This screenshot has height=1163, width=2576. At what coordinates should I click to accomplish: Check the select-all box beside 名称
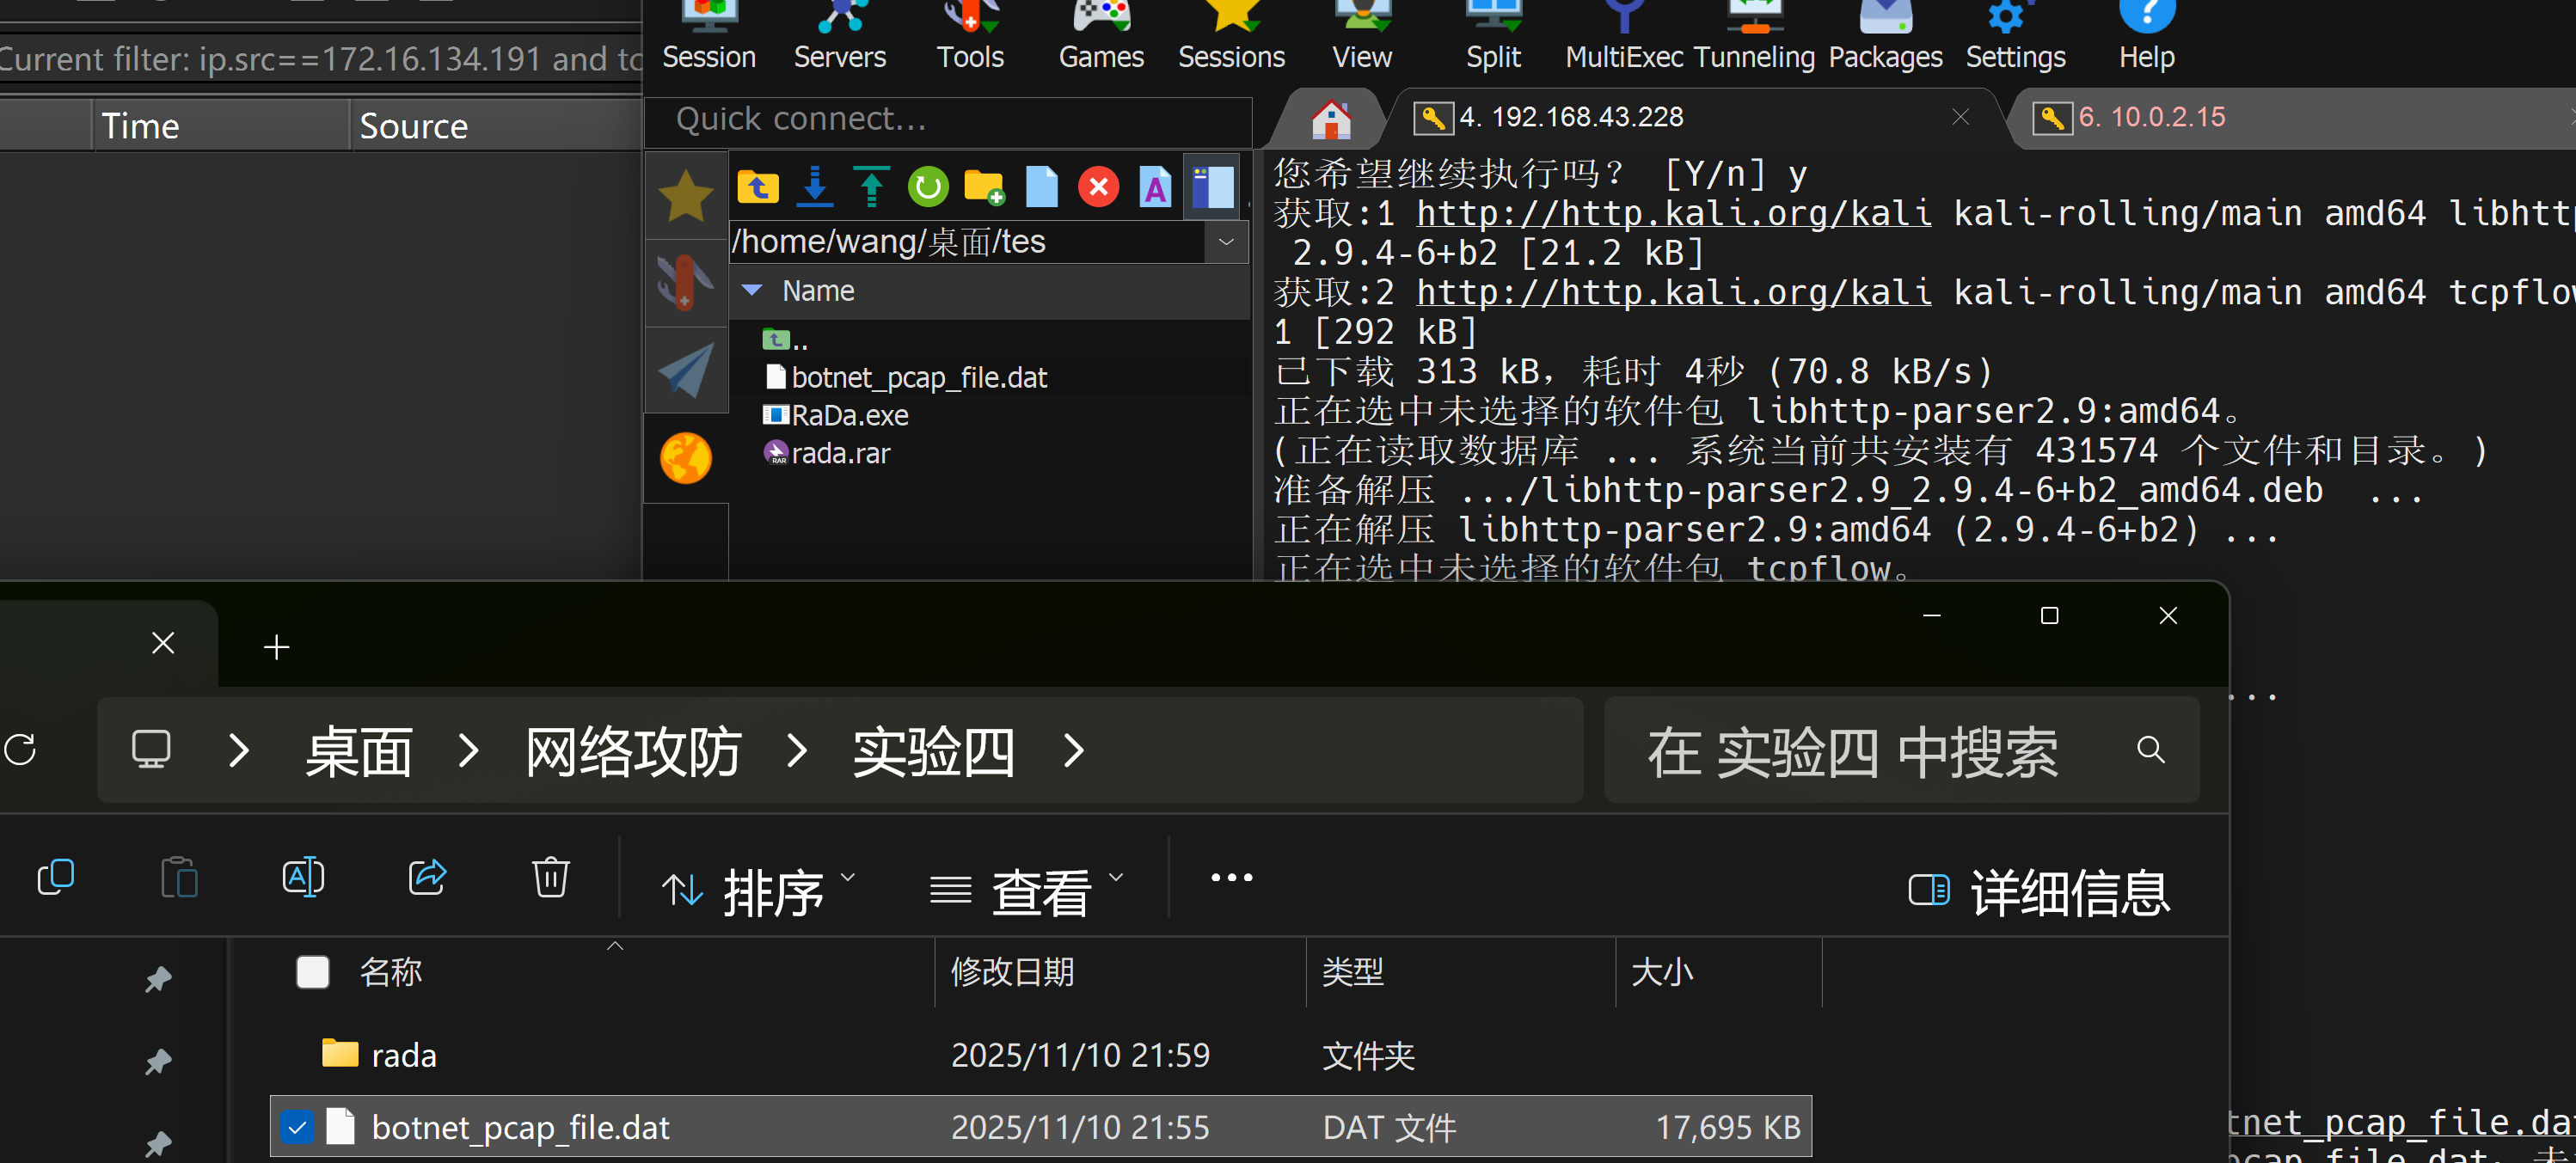pos(313,971)
